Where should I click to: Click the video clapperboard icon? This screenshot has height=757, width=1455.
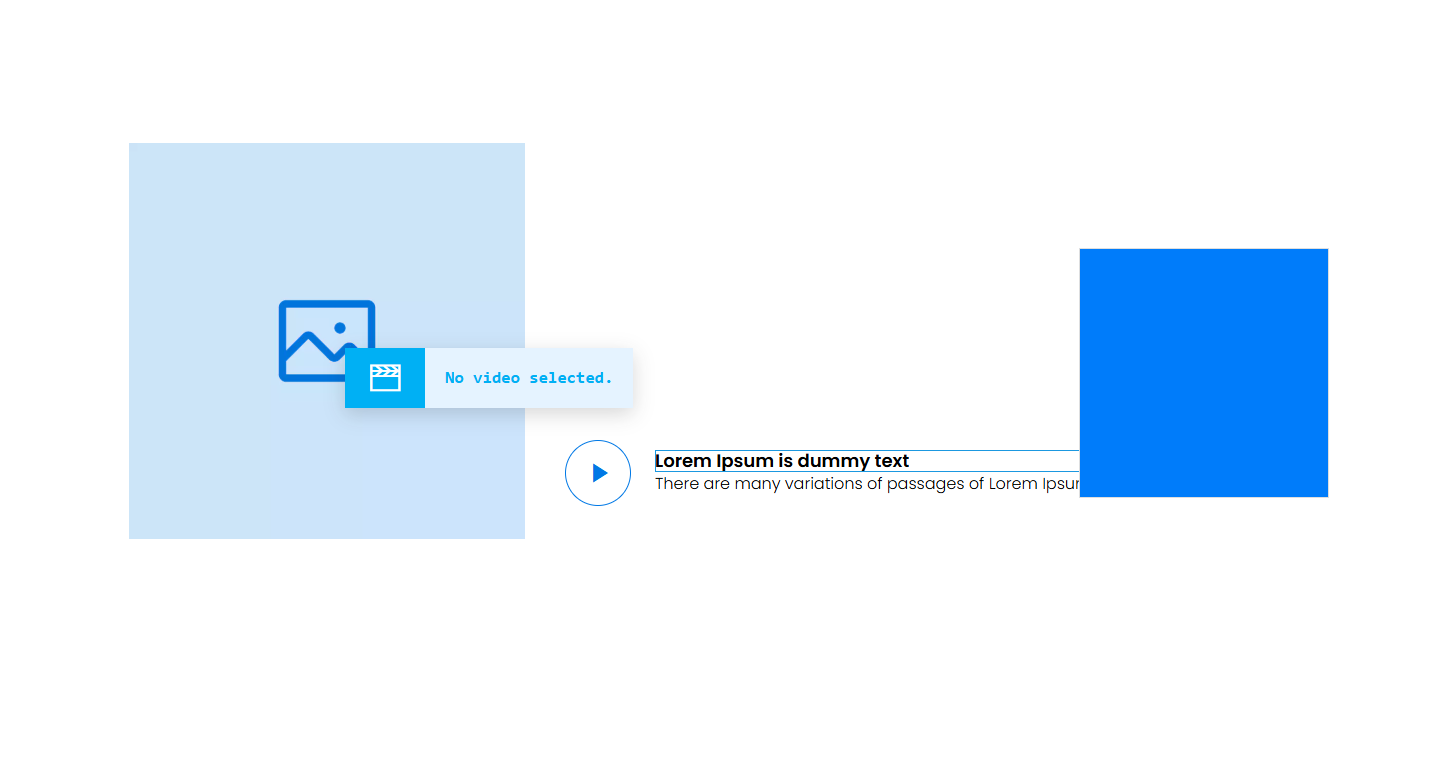[385, 378]
